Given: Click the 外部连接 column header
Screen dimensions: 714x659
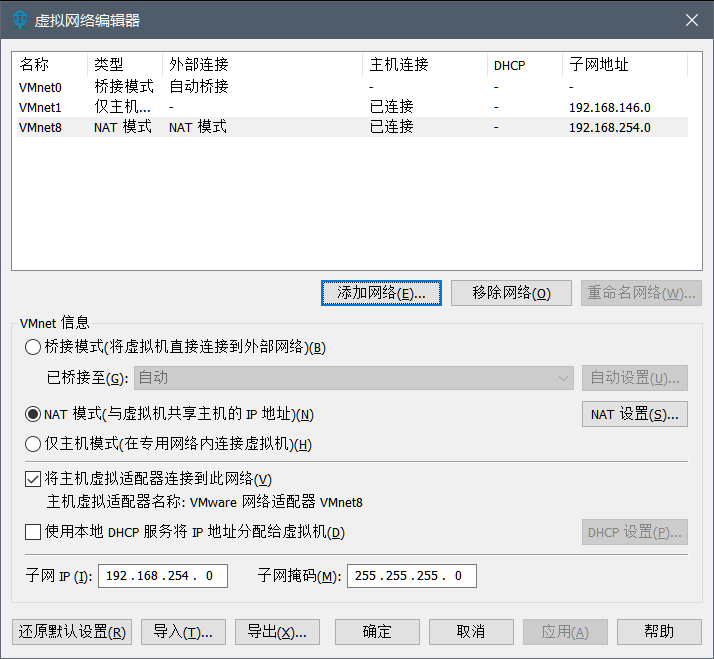Looking at the screenshot, I should 262,65.
